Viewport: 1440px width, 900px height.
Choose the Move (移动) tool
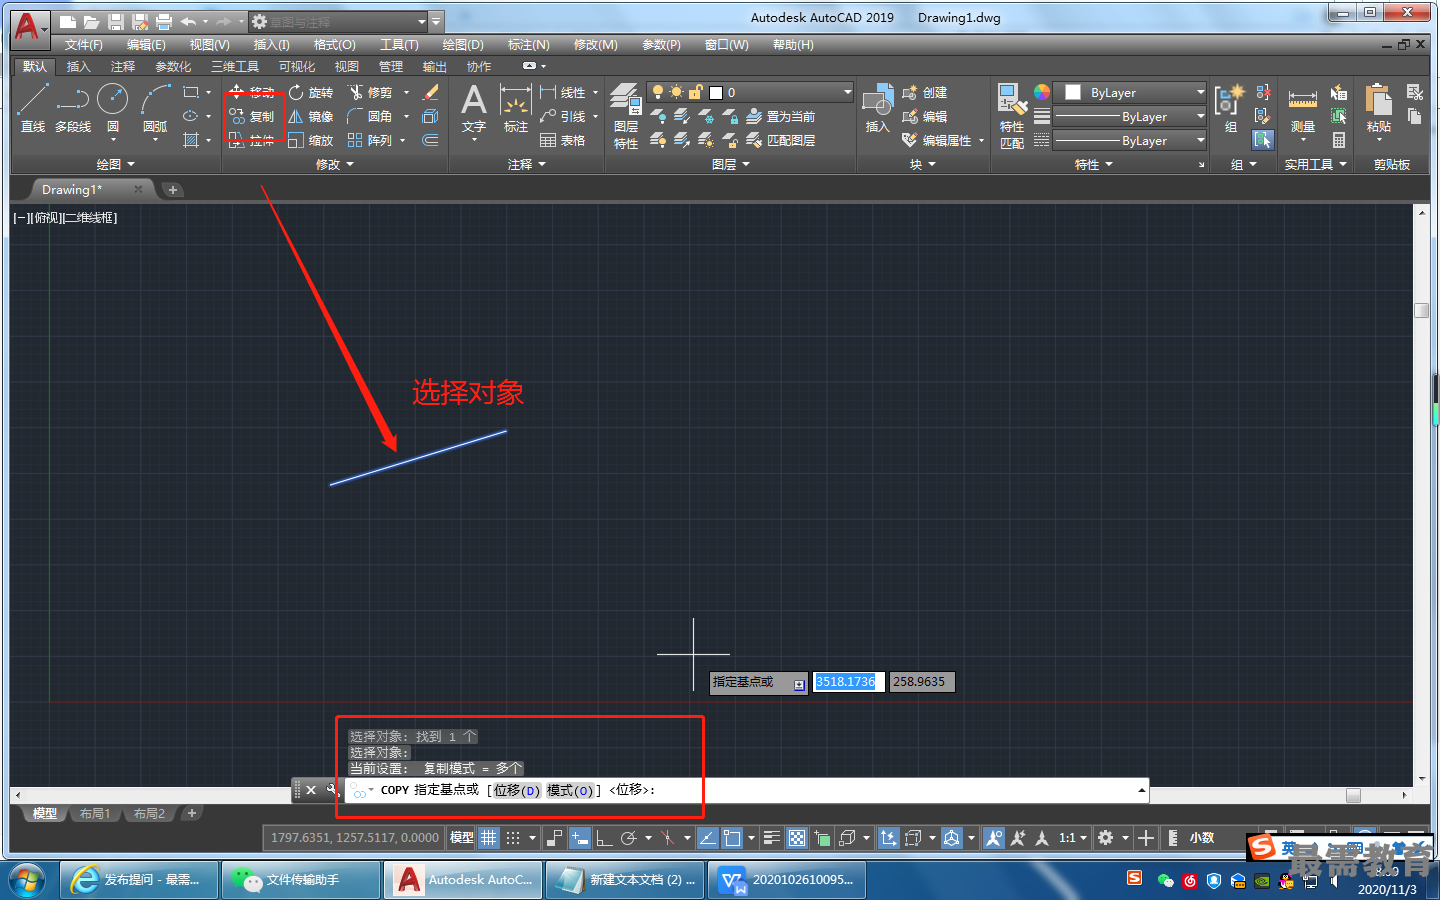point(252,92)
